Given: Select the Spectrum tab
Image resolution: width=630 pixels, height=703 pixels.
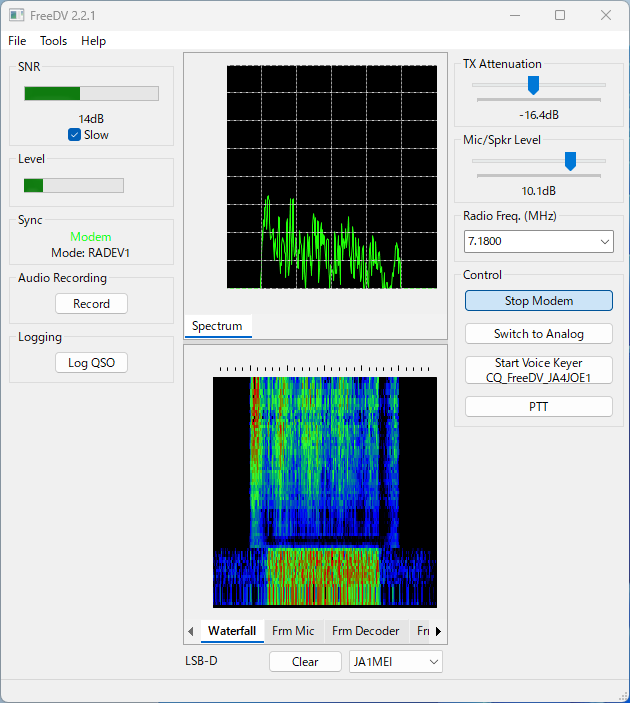Looking at the screenshot, I should [217, 326].
